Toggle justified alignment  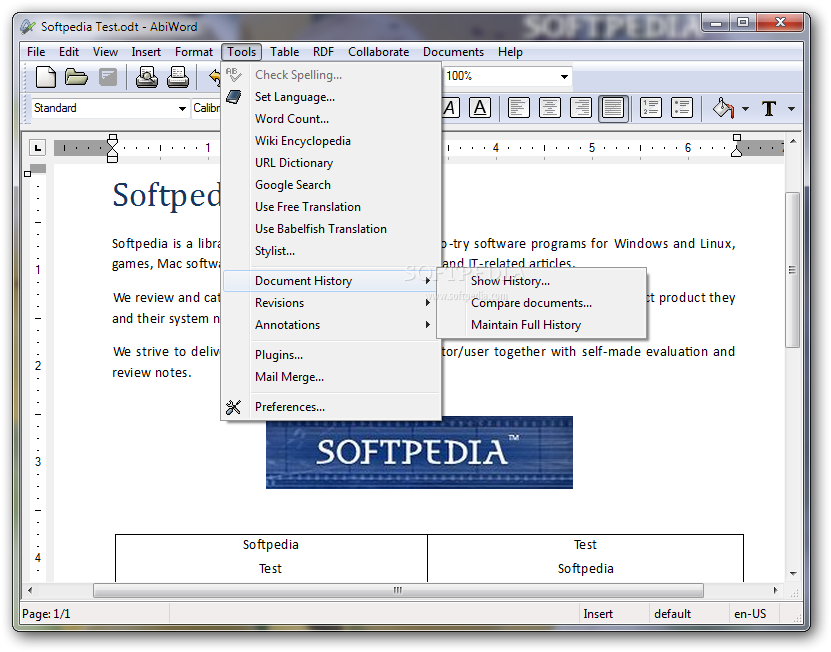(x=613, y=109)
